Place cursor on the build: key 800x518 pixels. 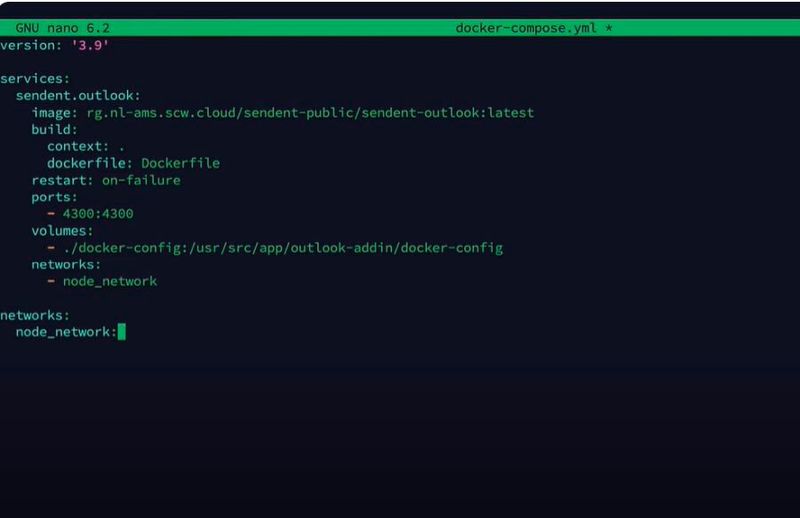point(54,129)
